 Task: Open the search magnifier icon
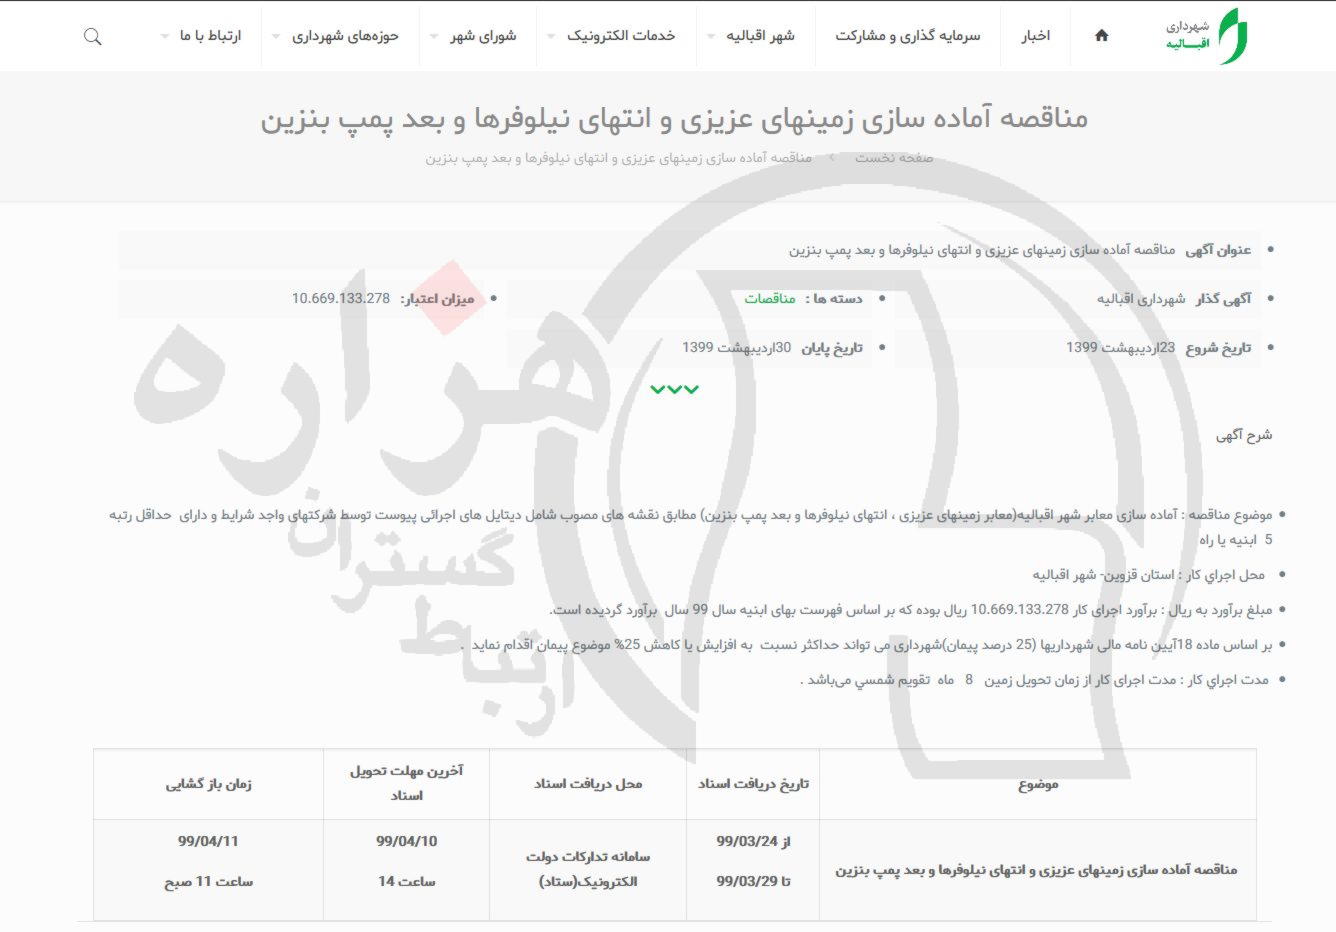coord(93,37)
